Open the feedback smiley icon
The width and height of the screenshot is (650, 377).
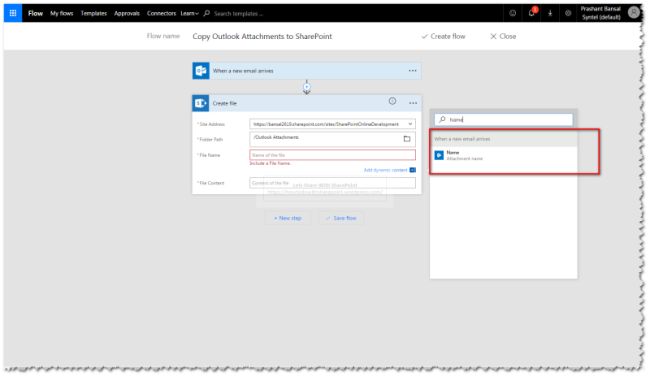(x=512, y=13)
